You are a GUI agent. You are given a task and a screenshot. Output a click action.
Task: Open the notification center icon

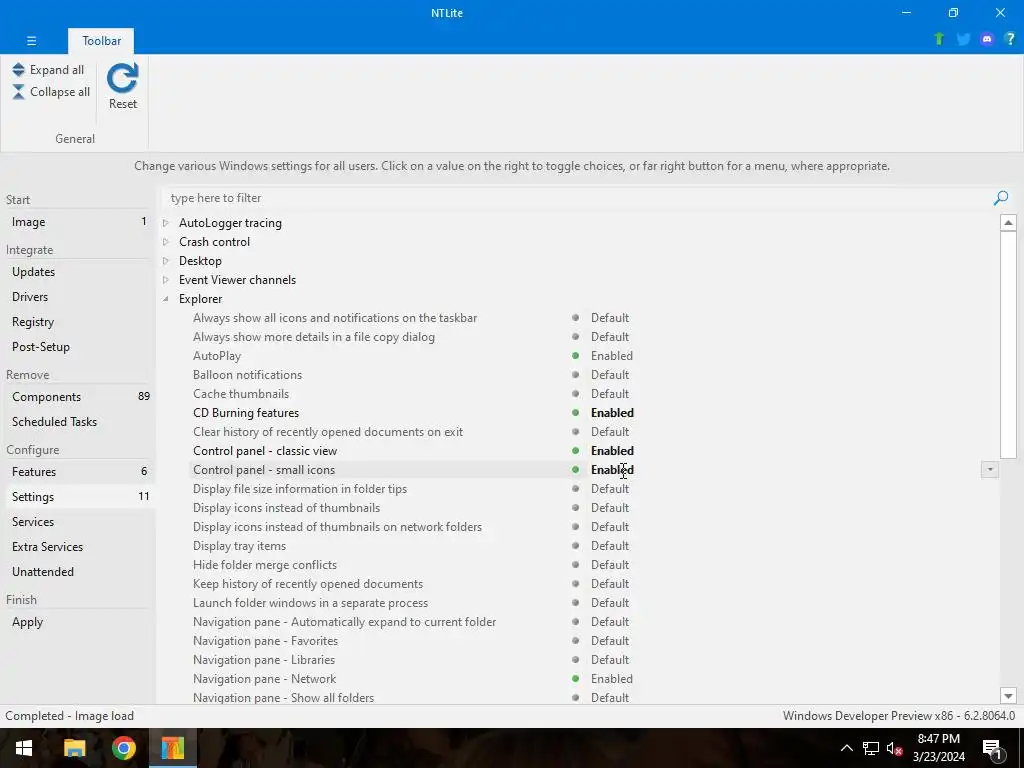[993, 750]
